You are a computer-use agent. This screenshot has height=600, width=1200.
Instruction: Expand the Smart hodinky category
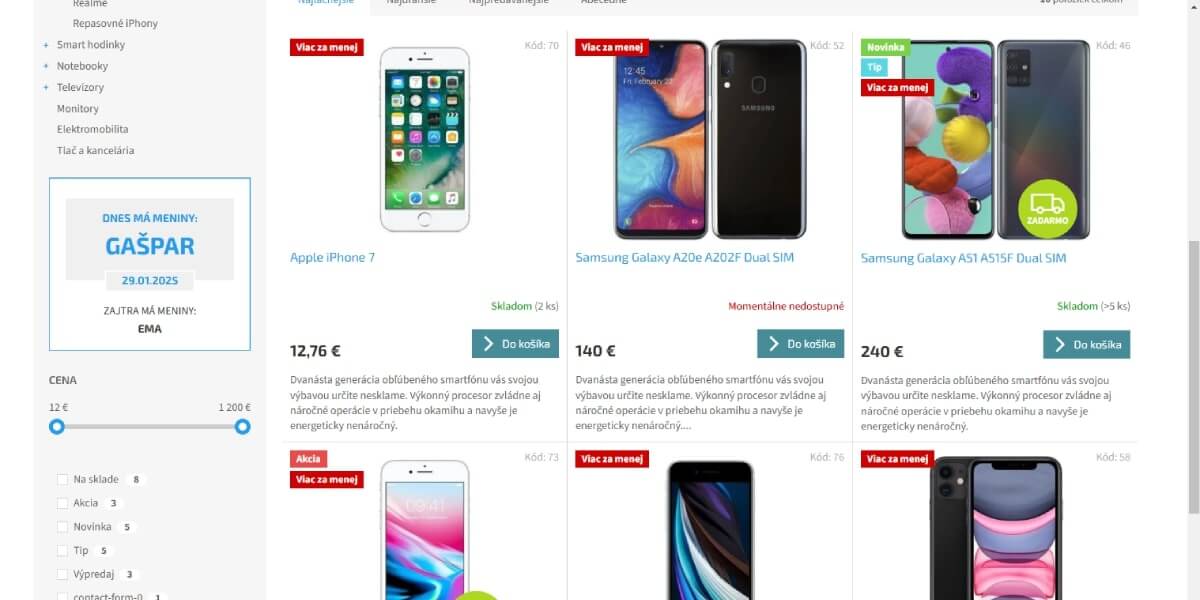tap(46, 45)
